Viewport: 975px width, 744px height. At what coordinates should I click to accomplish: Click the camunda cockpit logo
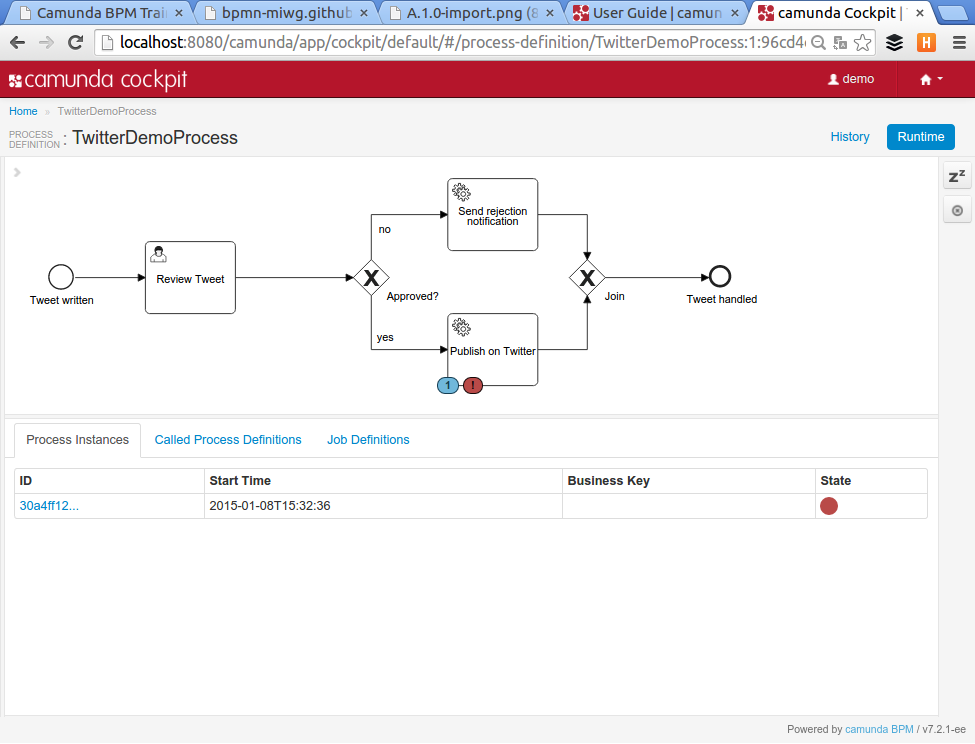tap(98, 80)
